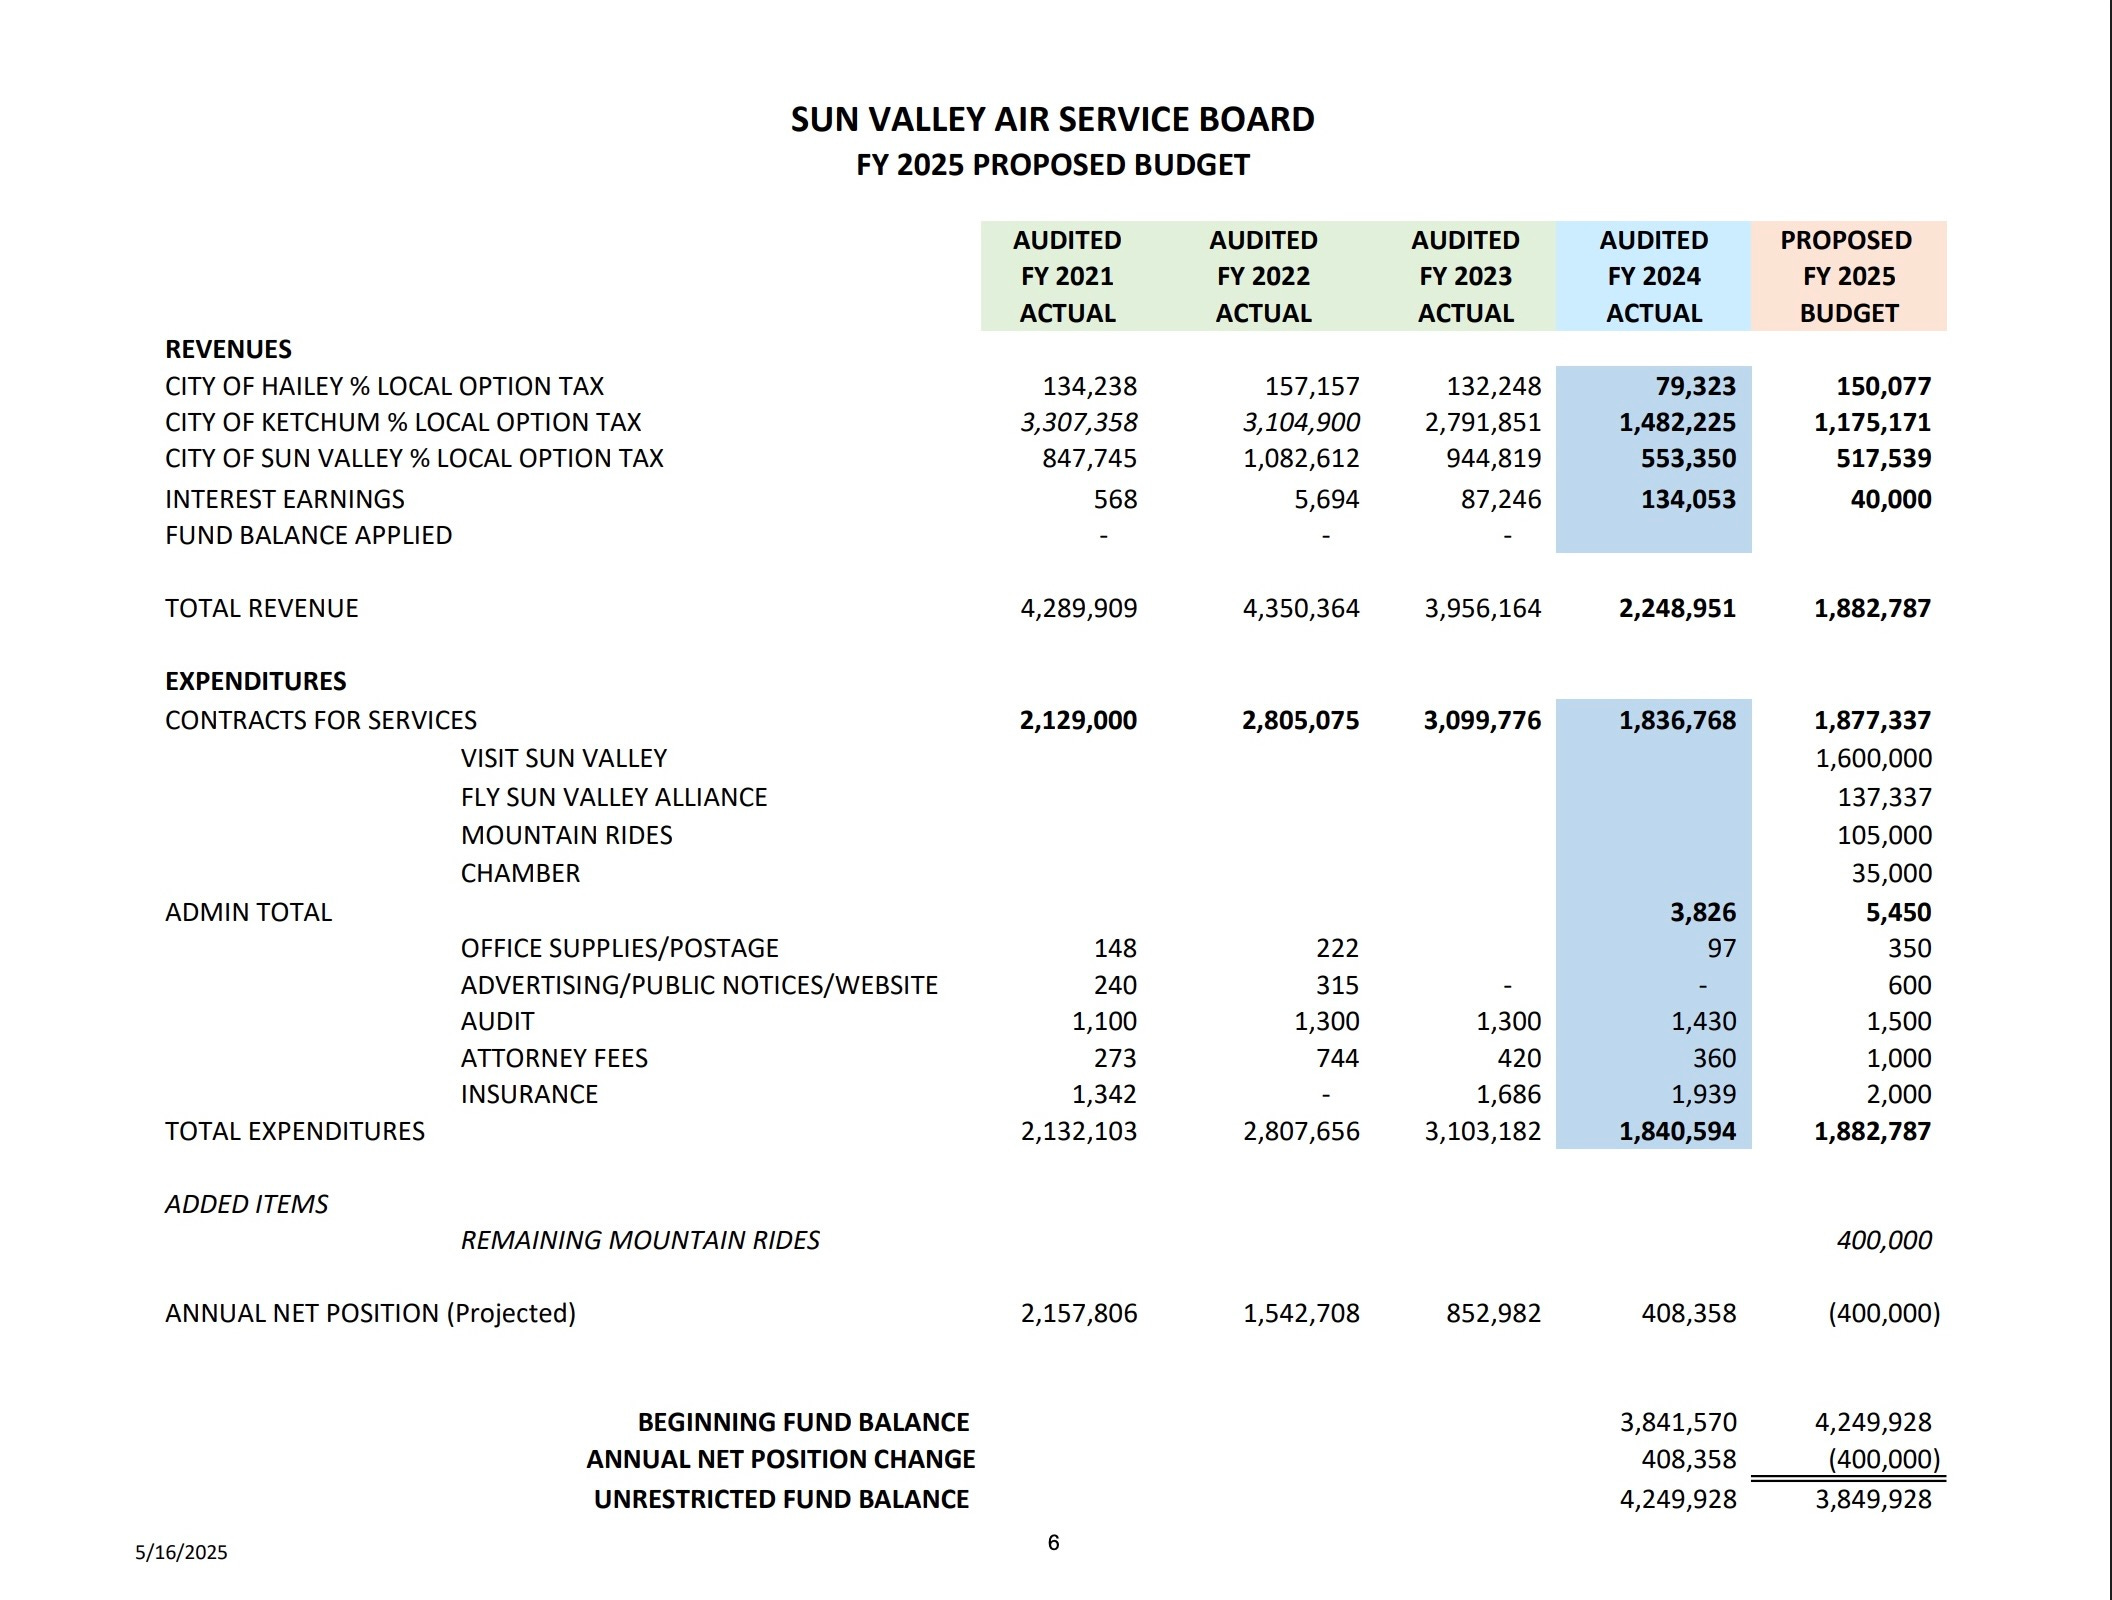Screen dimensions: 2112x1600
Task: Click Ketchum FY 2021 value 3,307,358
Action: [1078, 422]
